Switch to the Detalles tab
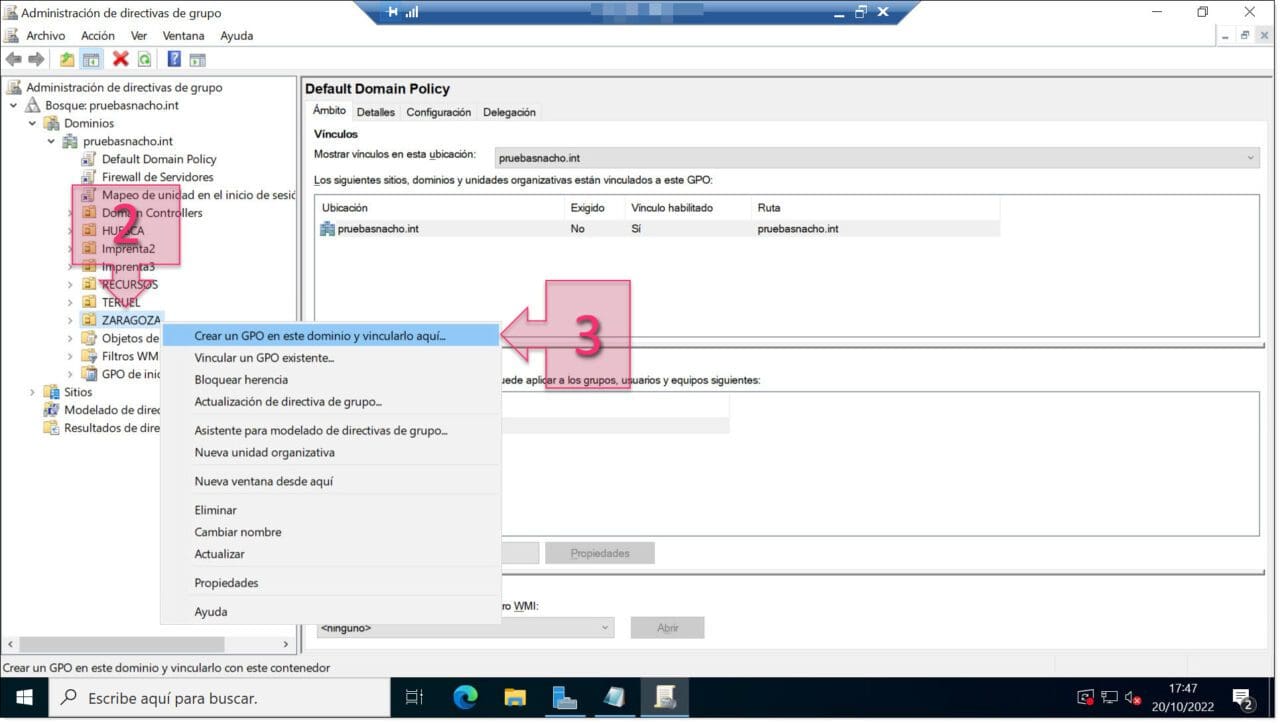Image resolution: width=1280 pixels, height=723 pixels. click(x=376, y=112)
